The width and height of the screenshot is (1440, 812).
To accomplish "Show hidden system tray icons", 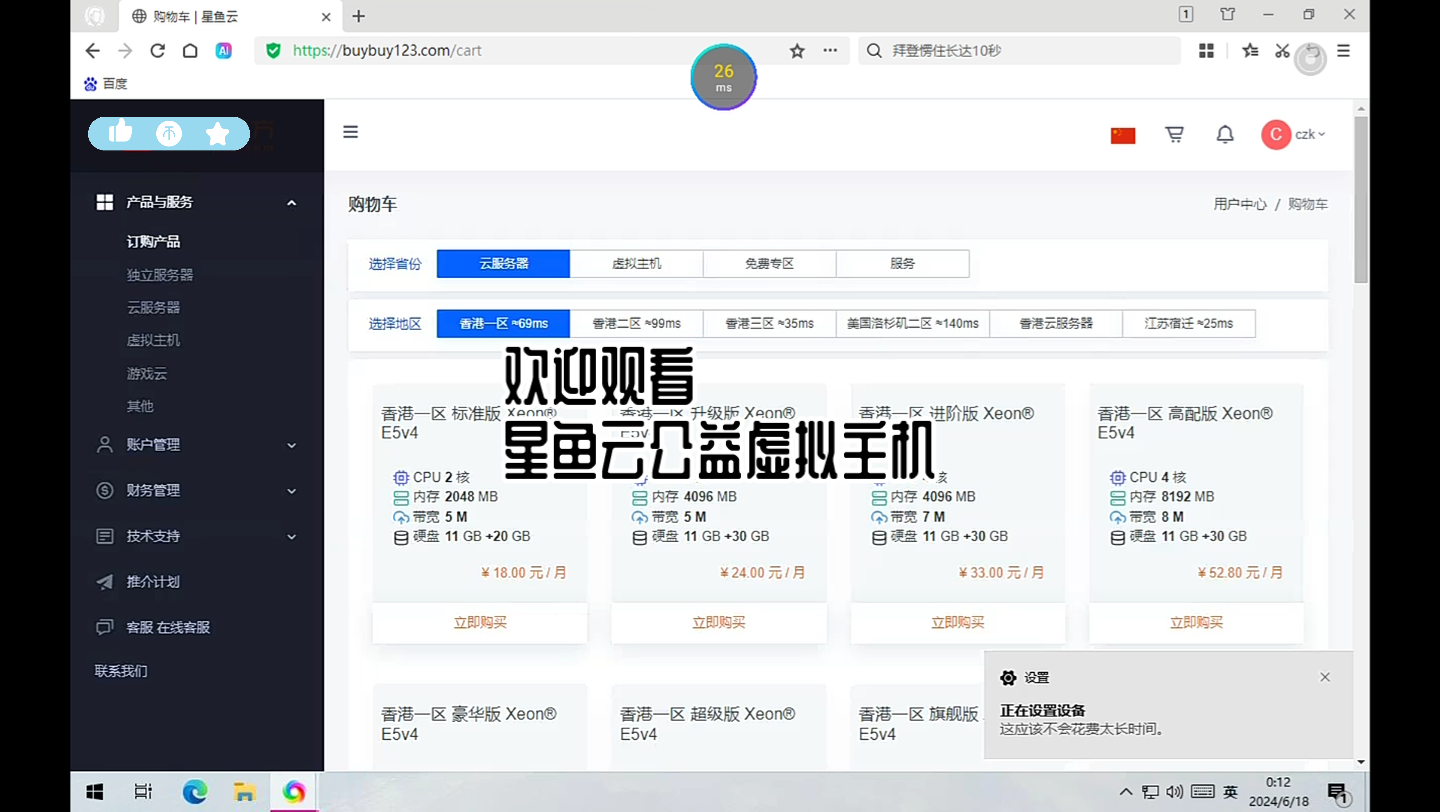I will [1126, 792].
